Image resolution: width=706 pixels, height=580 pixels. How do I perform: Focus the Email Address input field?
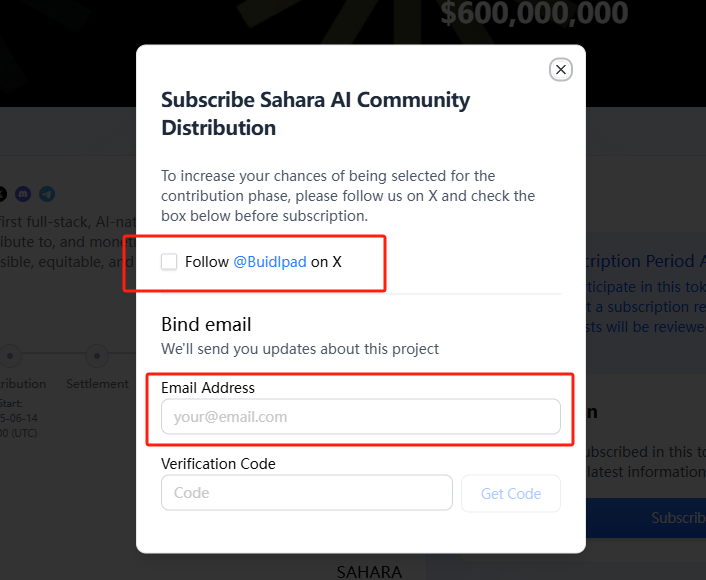361,417
